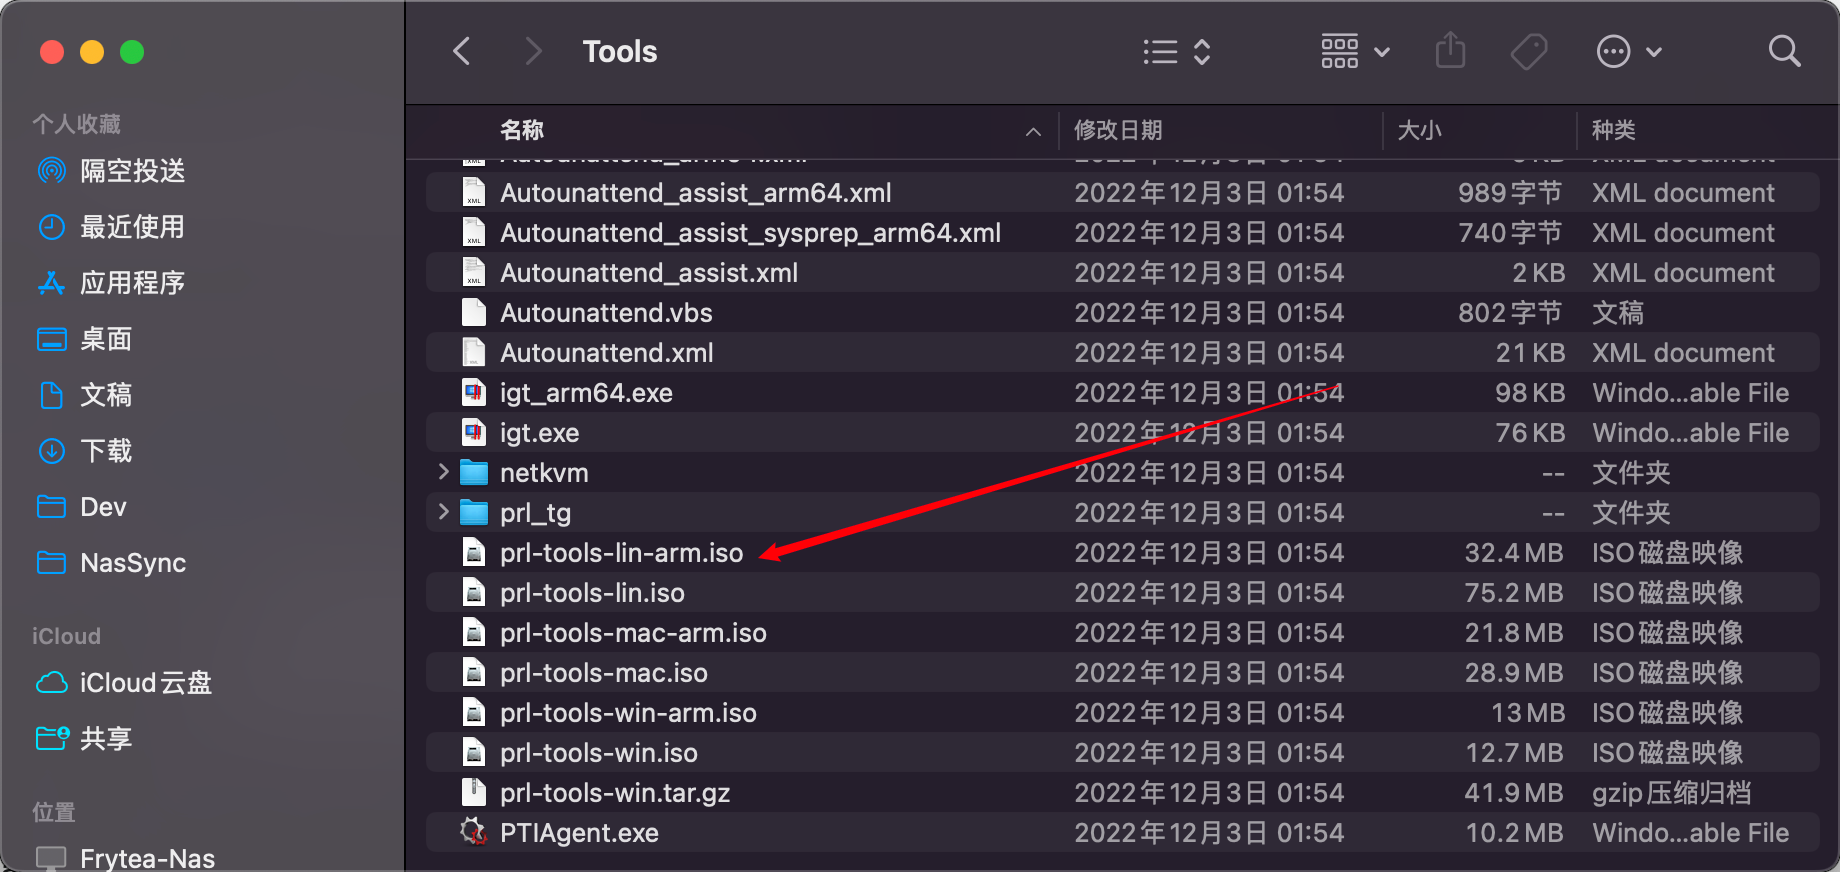Click the forward navigation chevron
1840x872 pixels.
click(x=533, y=51)
